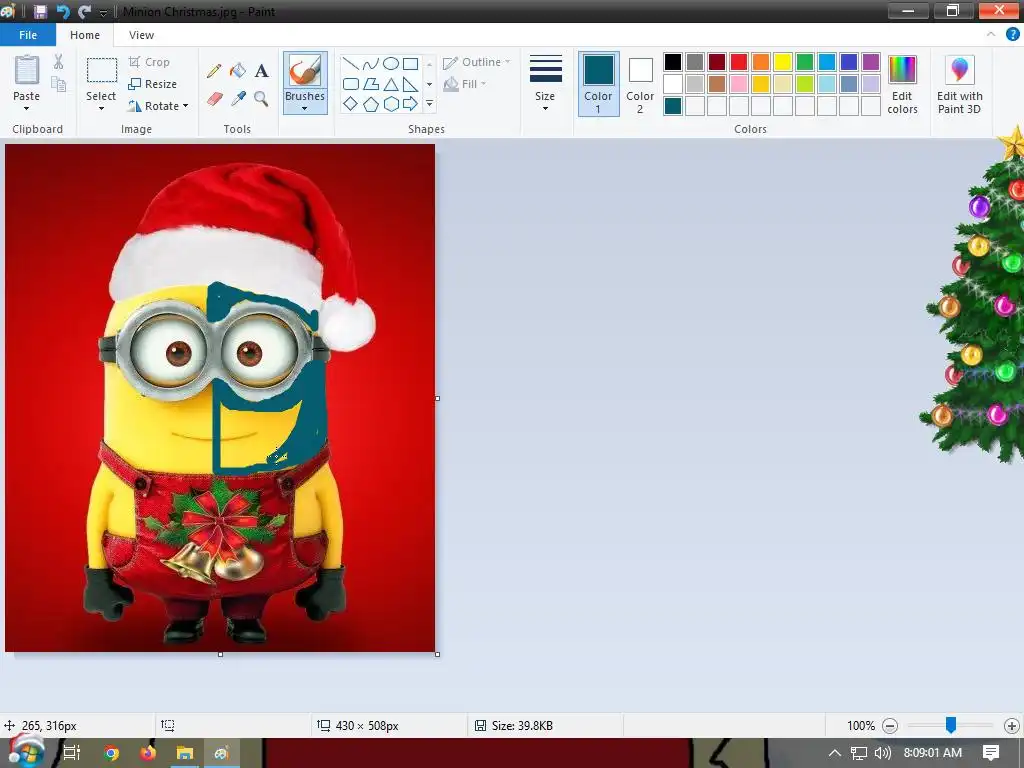Screen dimensions: 1024x768
Task: Pick the red color swatch
Action: pos(739,62)
